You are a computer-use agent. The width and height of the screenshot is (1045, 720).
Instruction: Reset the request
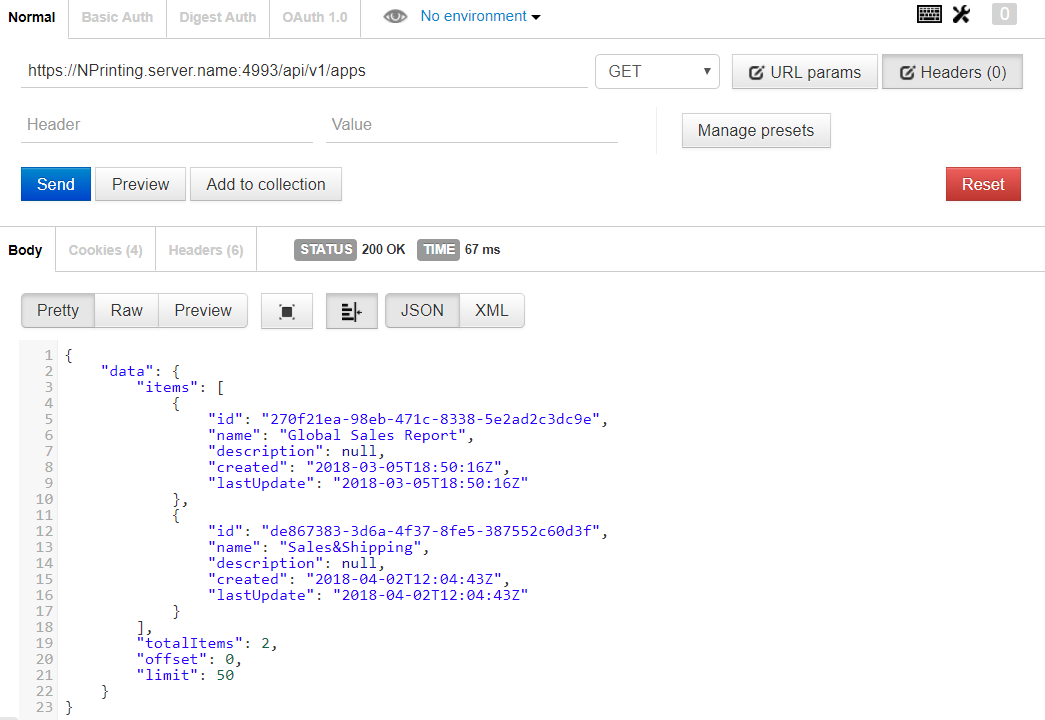[x=983, y=184]
